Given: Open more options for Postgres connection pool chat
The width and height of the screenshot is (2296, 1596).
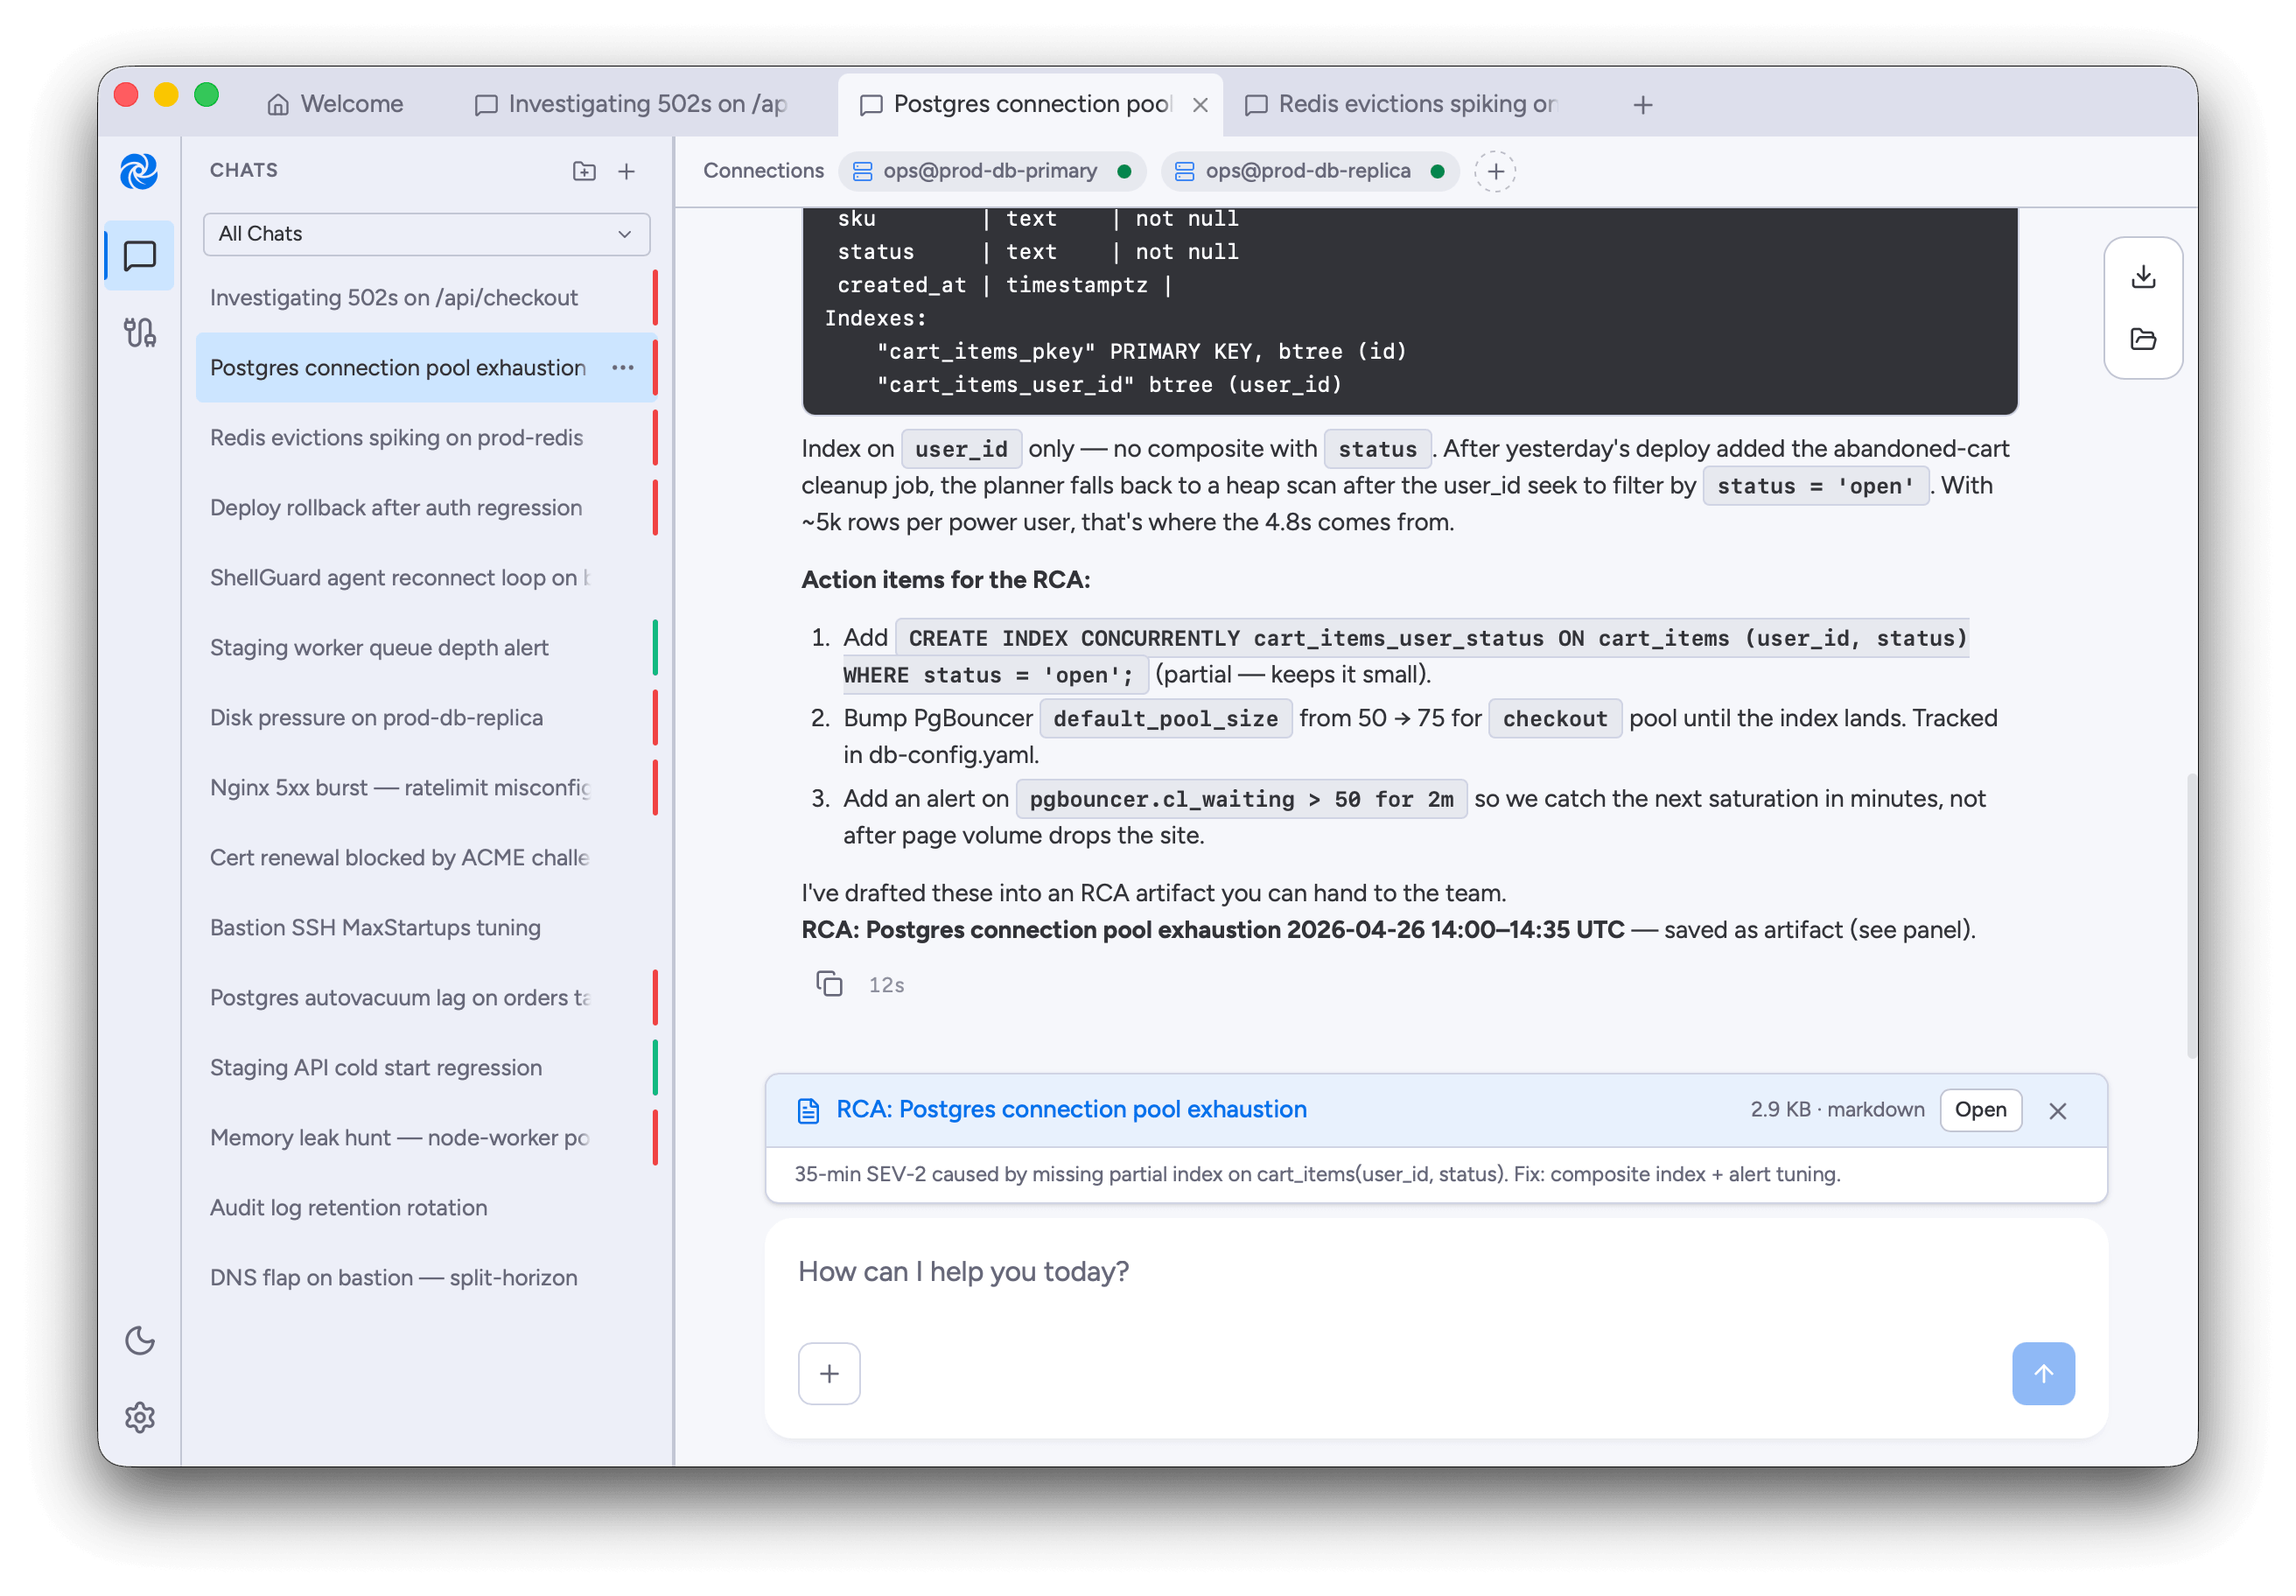Looking at the screenshot, I should click(x=623, y=367).
